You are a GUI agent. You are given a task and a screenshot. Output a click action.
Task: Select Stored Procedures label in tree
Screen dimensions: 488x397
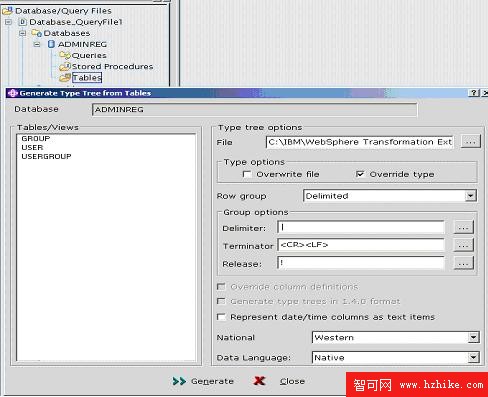click(112, 66)
